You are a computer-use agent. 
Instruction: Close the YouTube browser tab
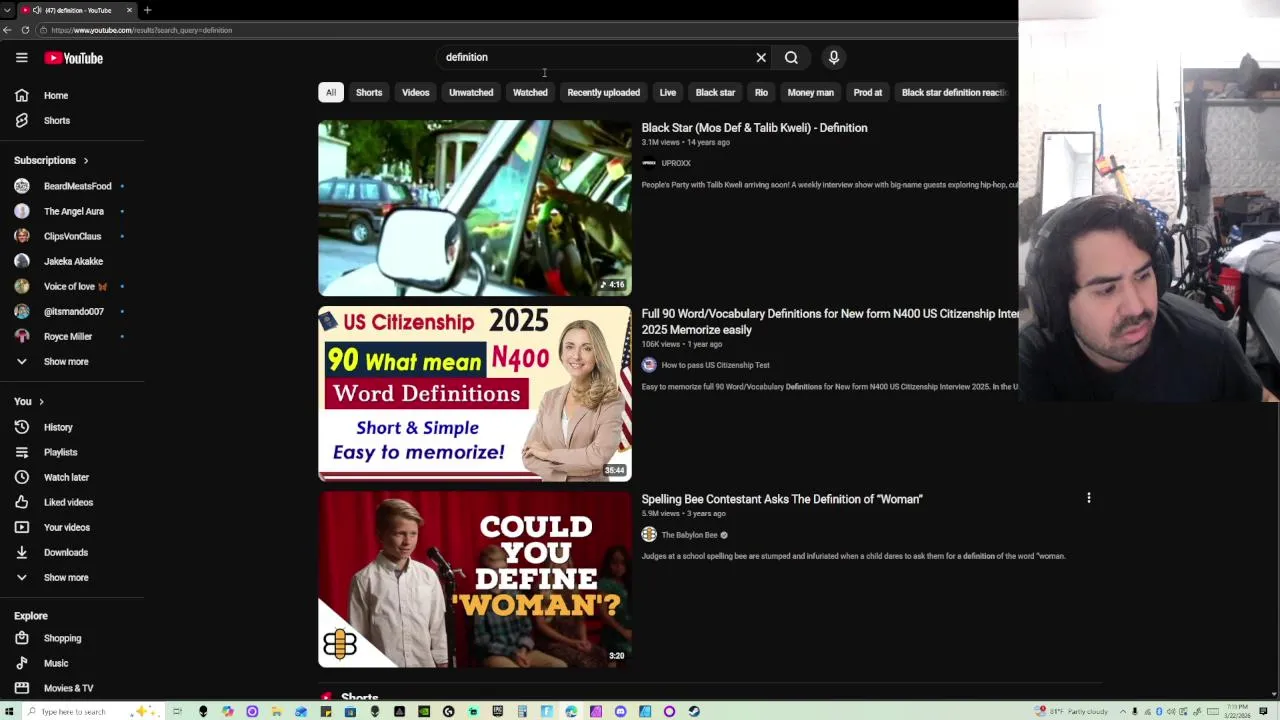point(129,10)
